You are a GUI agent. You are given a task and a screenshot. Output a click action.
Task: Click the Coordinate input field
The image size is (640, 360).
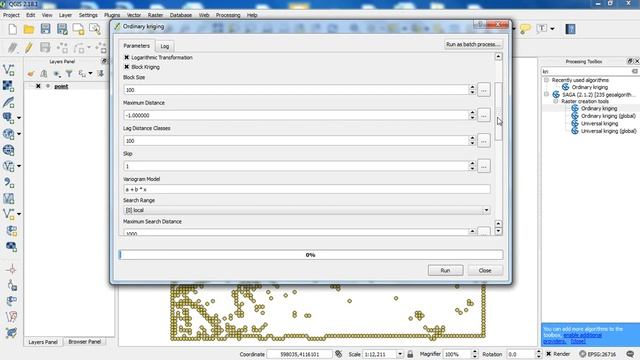[x=300, y=354]
